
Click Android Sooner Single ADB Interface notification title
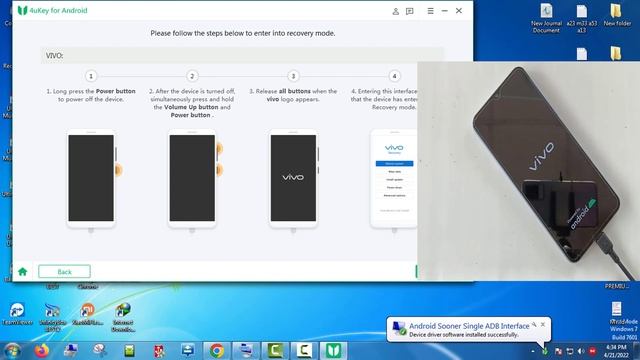coord(469,326)
